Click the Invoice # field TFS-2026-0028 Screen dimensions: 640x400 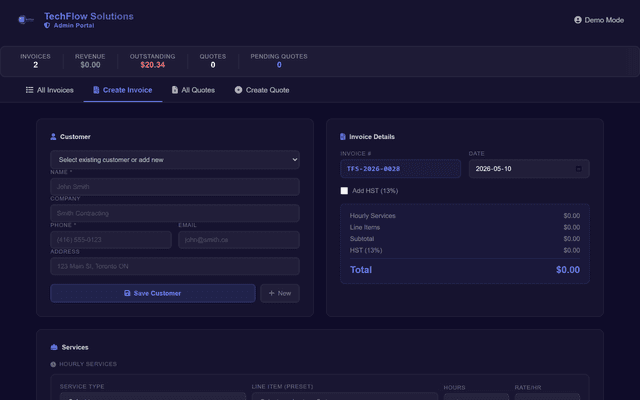400,169
